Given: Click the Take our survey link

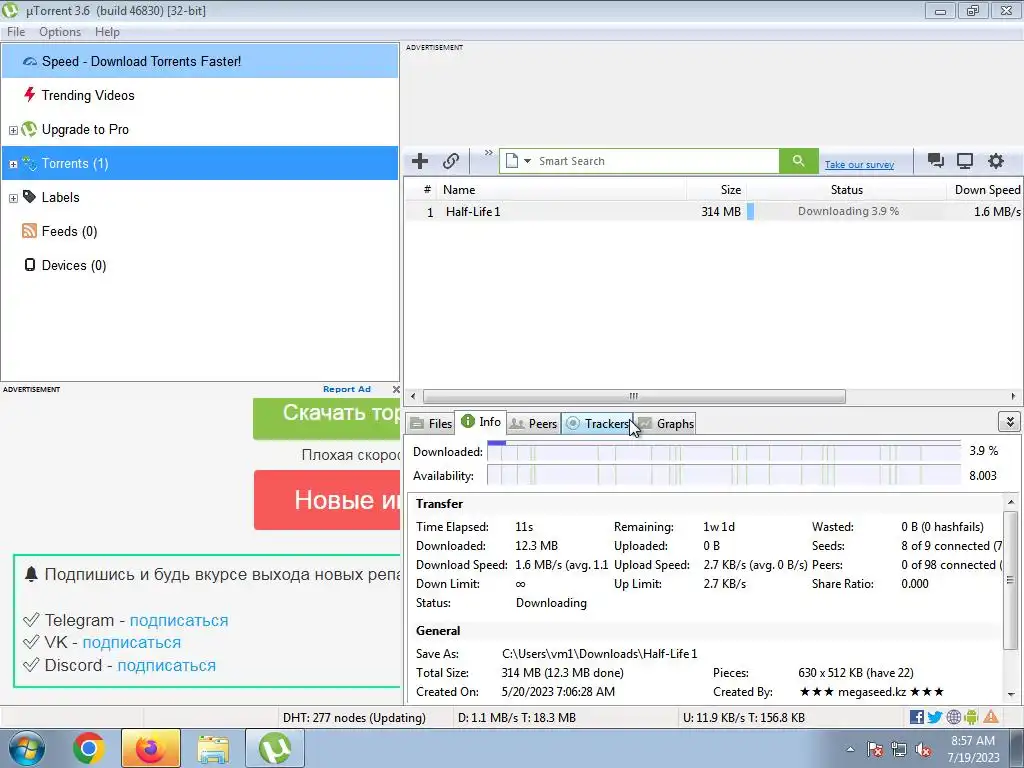Looking at the screenshot, I should coord(859,165).
